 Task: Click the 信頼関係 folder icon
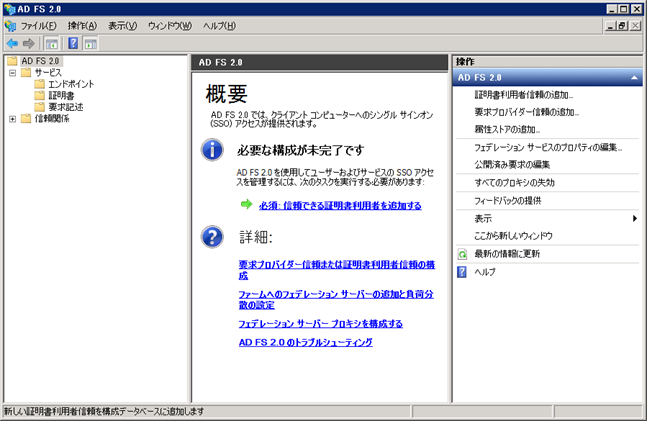(x=26, y=119)
